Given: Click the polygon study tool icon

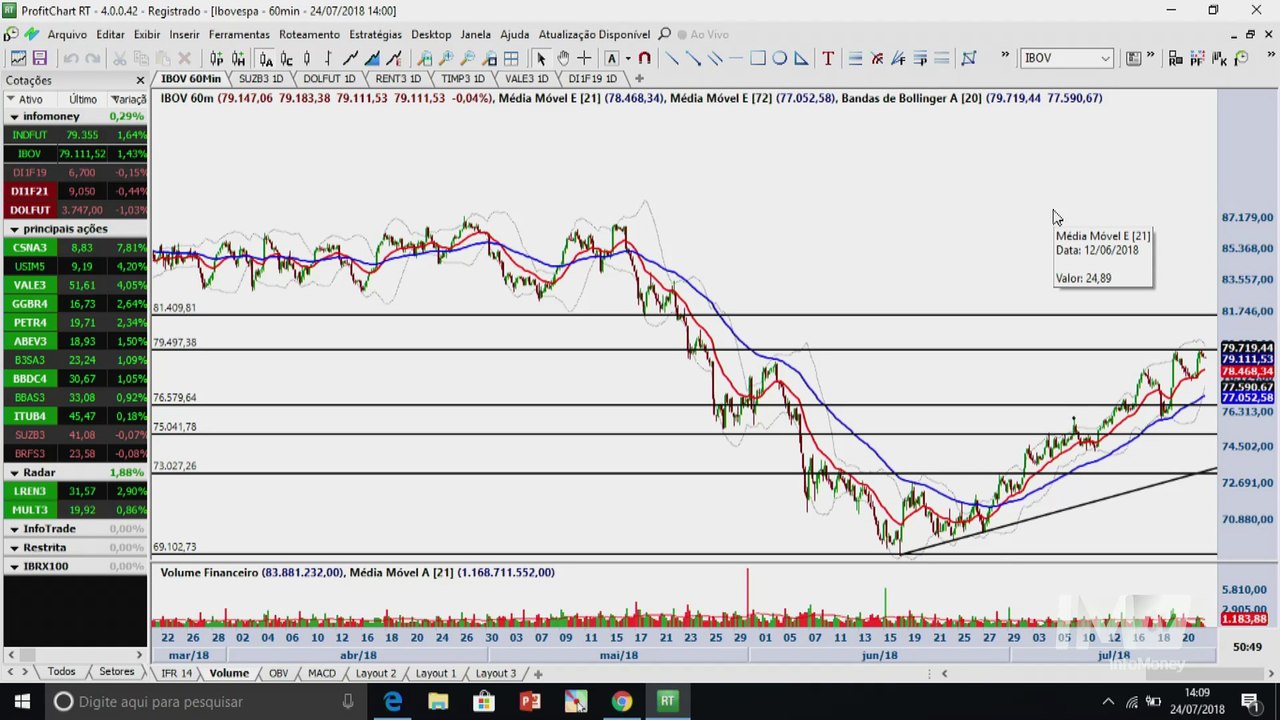Looking at the screenshot, I should click(x=969, y=58).
